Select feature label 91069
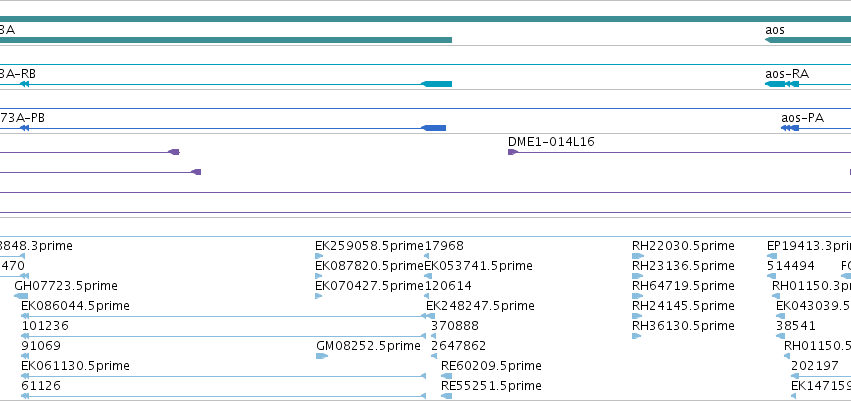851x401 pixels. 41,346
